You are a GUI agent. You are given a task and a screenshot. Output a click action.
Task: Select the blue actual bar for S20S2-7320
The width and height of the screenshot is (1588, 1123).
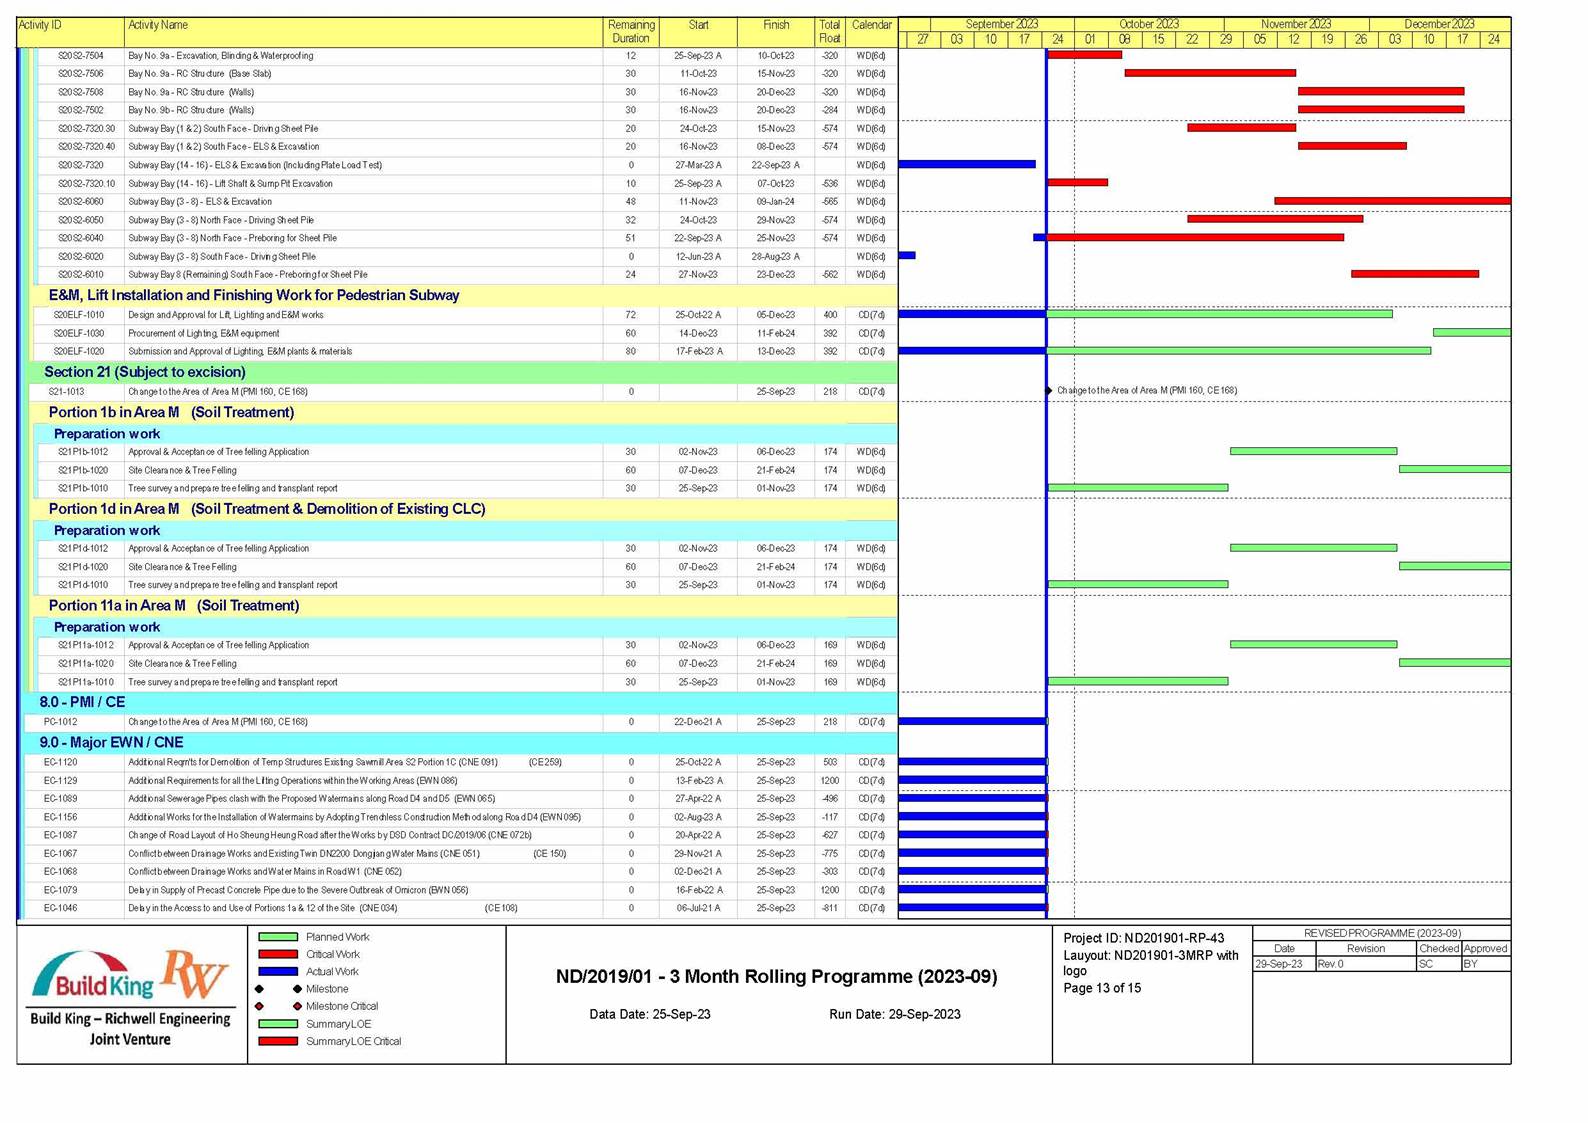click(x=966, y=164)
